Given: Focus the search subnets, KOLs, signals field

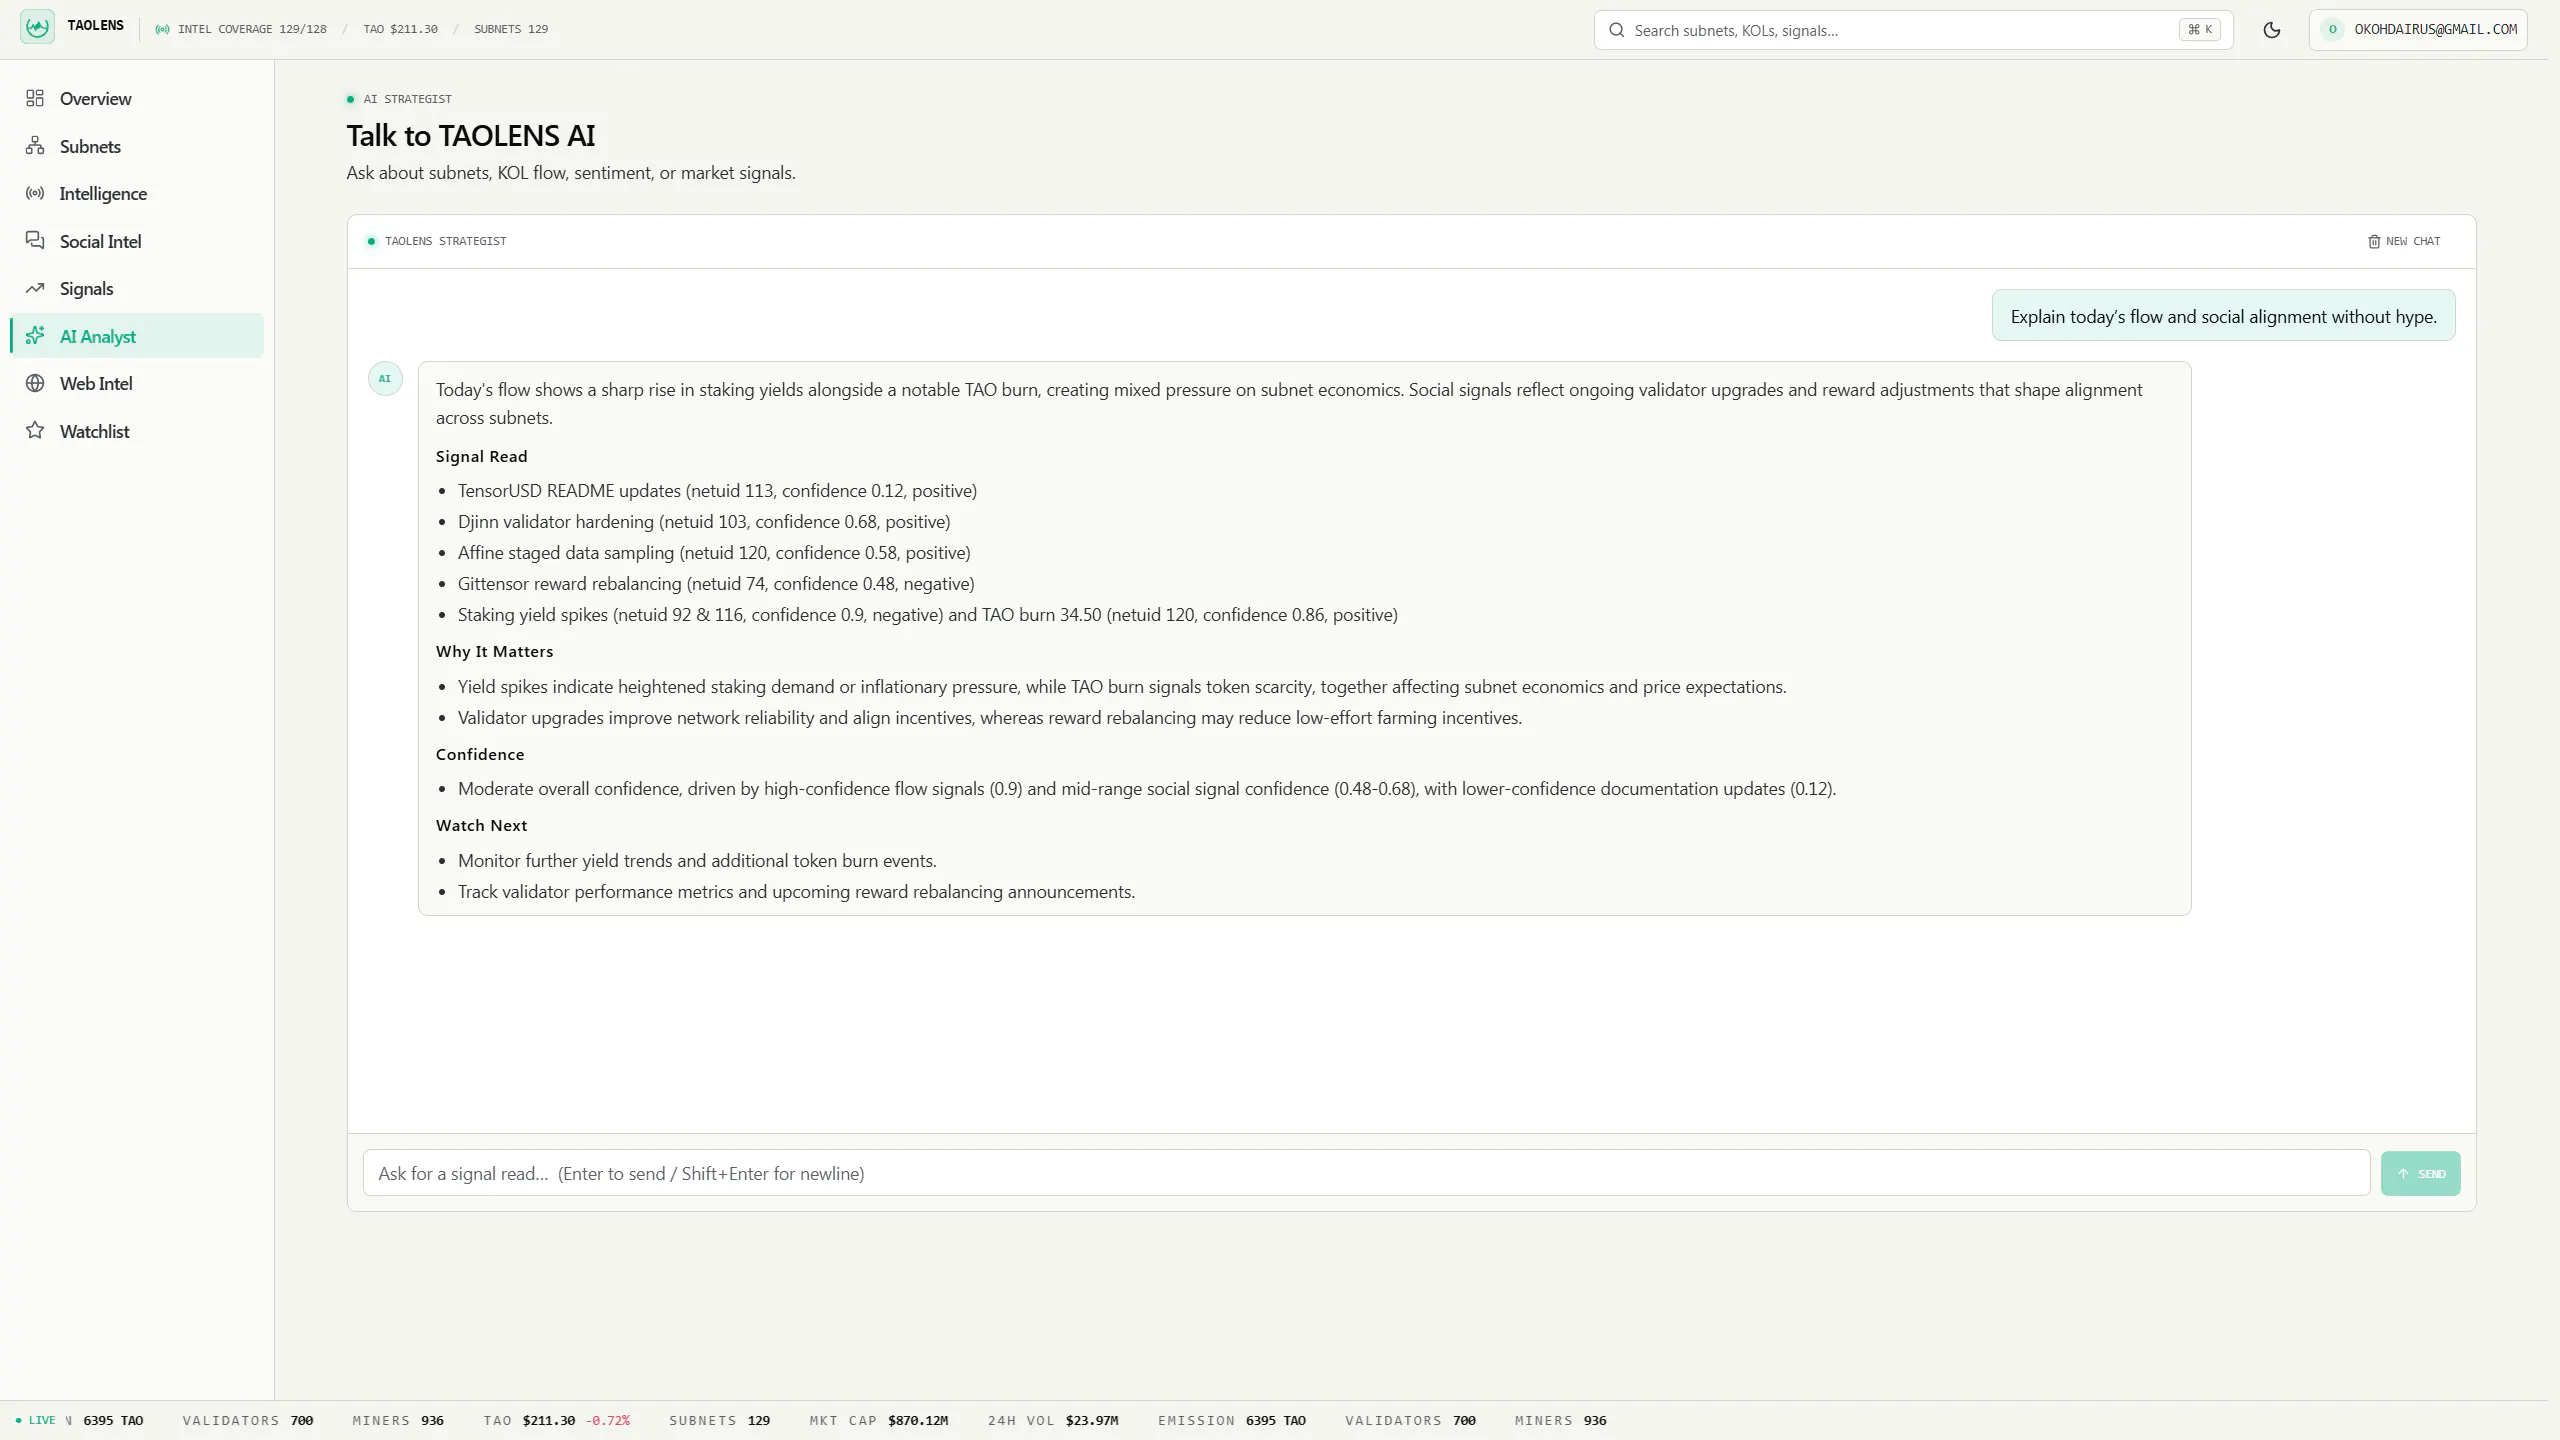Looking at the screenshot, I should (x=1913, y=30).
